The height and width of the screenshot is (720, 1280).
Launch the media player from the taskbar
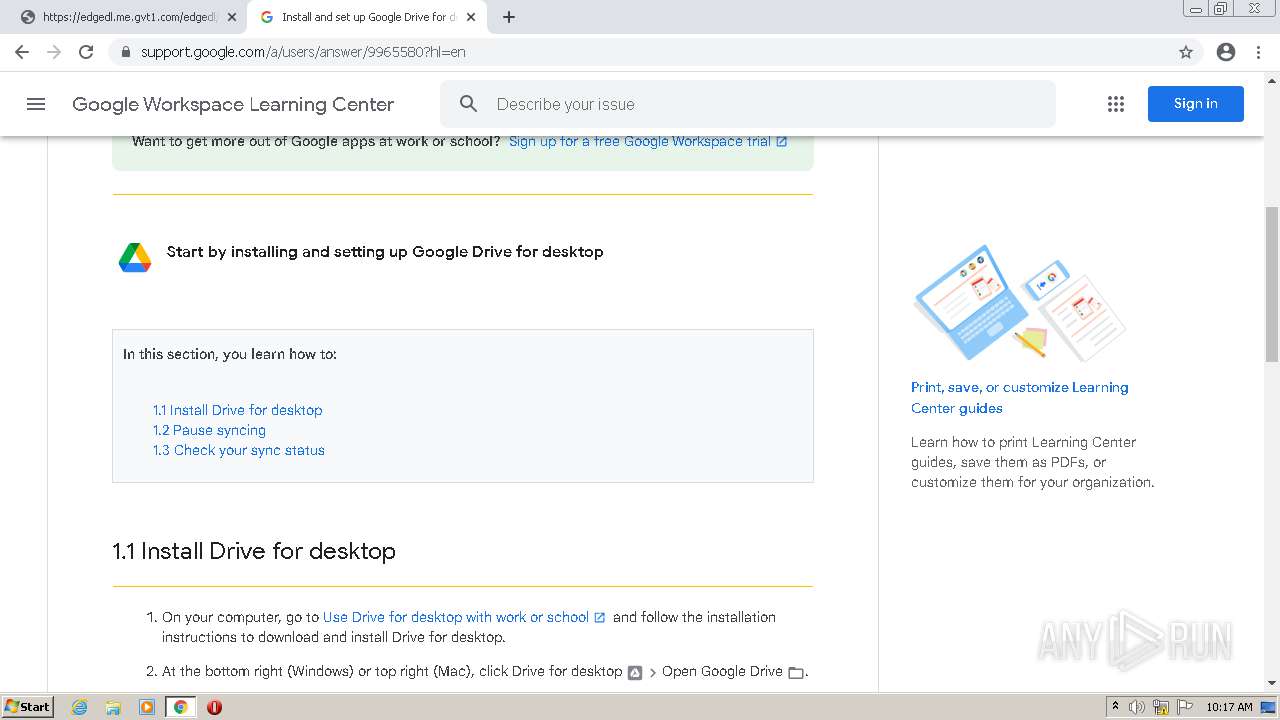click(x=147, y=707)
